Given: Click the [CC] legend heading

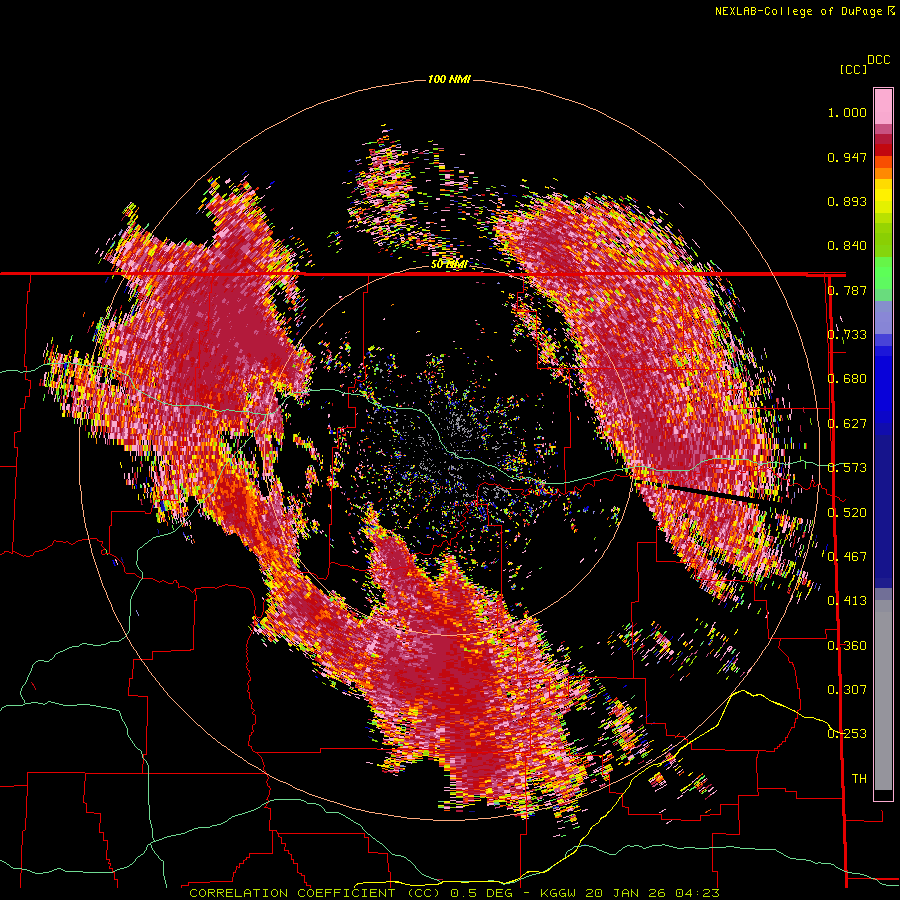Looking at the screenshot, I should (x=853, y=69).
